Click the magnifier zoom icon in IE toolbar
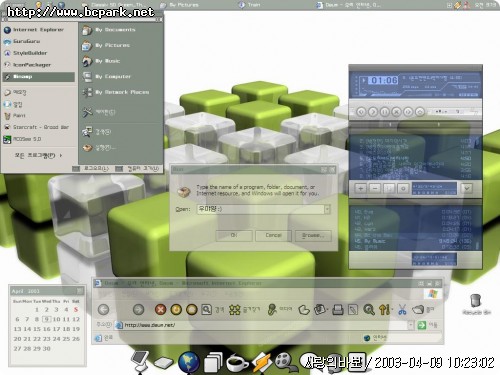Image resolution: width=500 pixels, height=375 pixels. coord(369,310)
